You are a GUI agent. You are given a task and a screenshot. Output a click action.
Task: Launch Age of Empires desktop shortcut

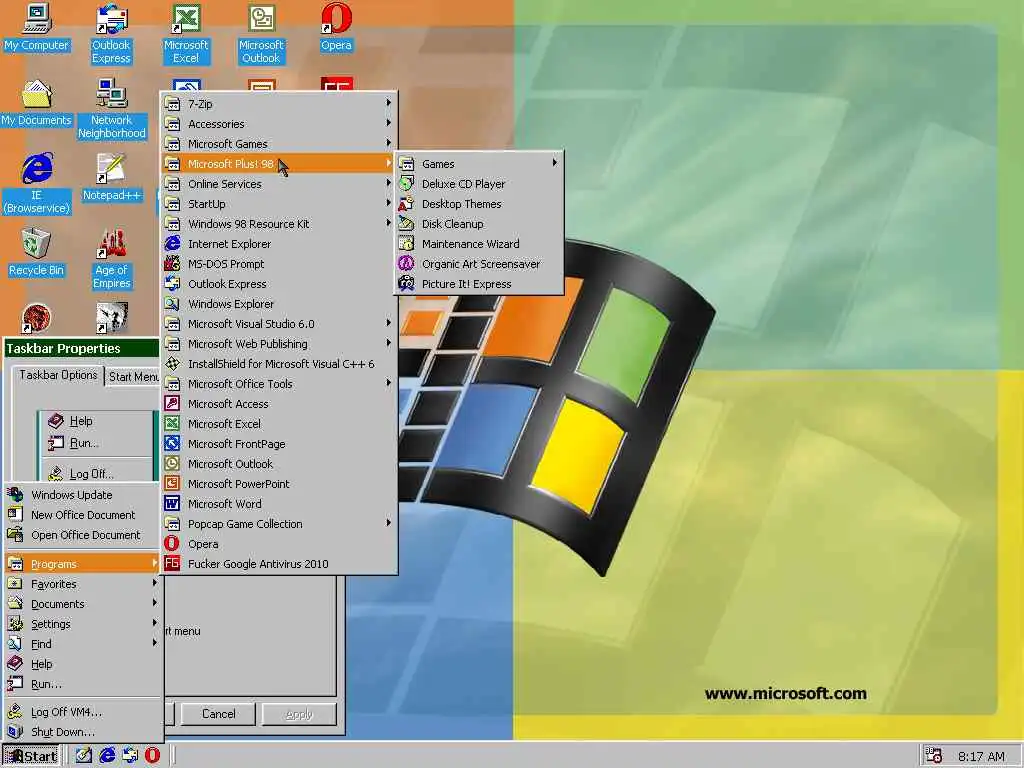pyautogui.click(x=112, y=259)
